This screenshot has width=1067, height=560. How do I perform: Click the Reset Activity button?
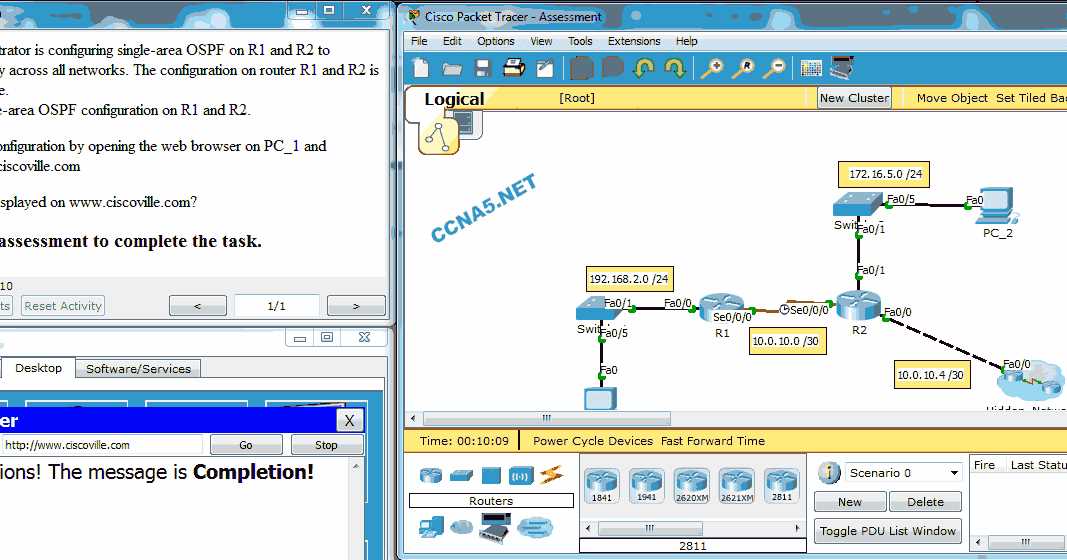click(63, 306)
